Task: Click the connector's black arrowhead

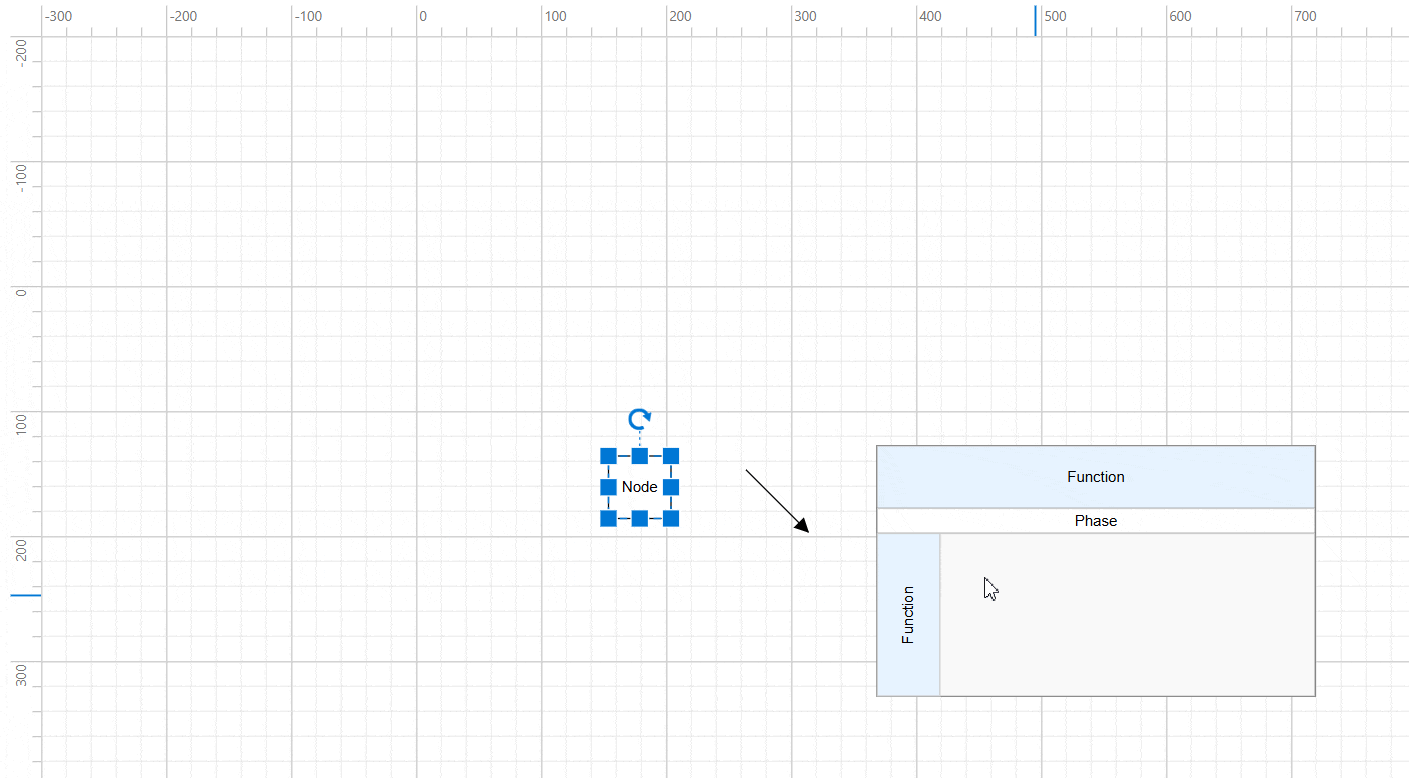Action: coord(802,526)
